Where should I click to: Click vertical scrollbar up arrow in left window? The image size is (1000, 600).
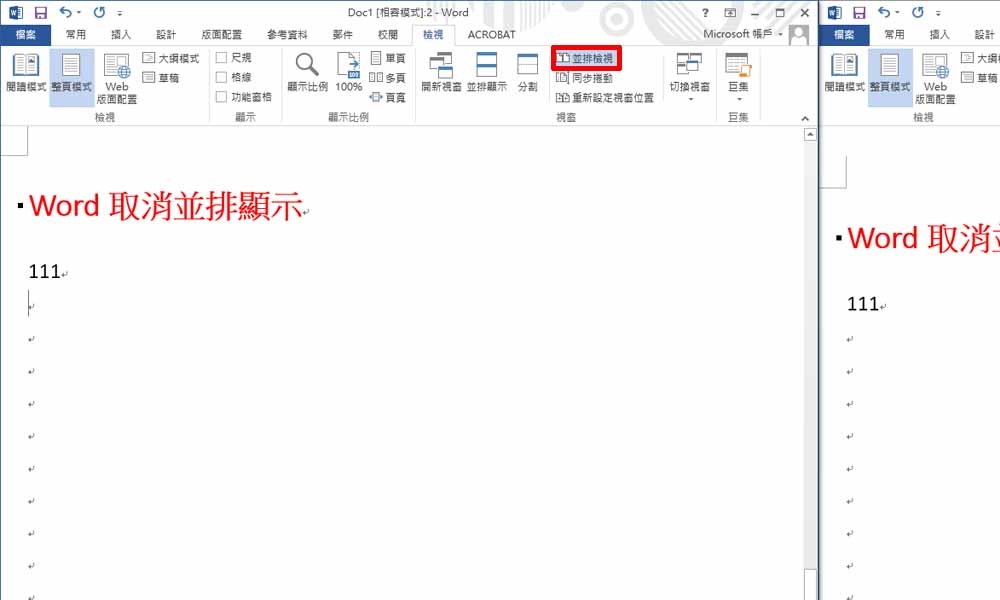(810, 135)
